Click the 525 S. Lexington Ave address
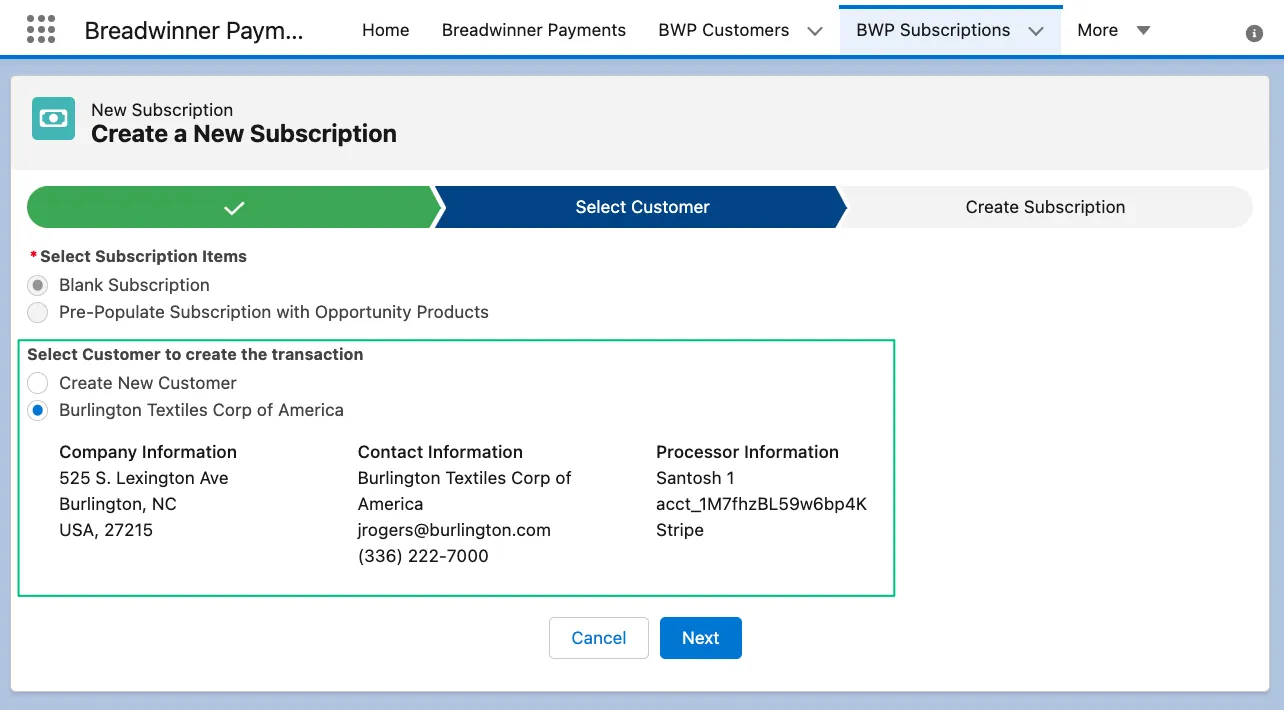This screenshot has height=710, width=1284. 144,478
